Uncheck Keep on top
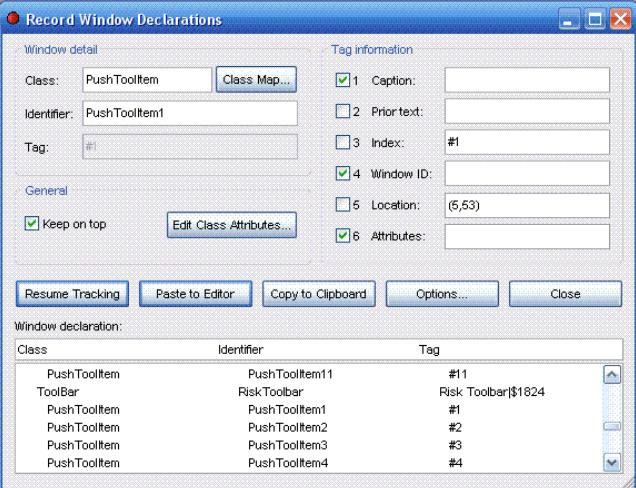636x488 pixels. click(x=32, y=224)
